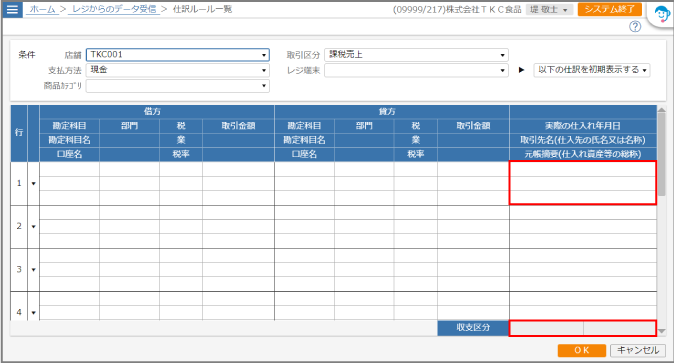
Task: Click the 収支区分 label
Action: (x=473, y=328)
